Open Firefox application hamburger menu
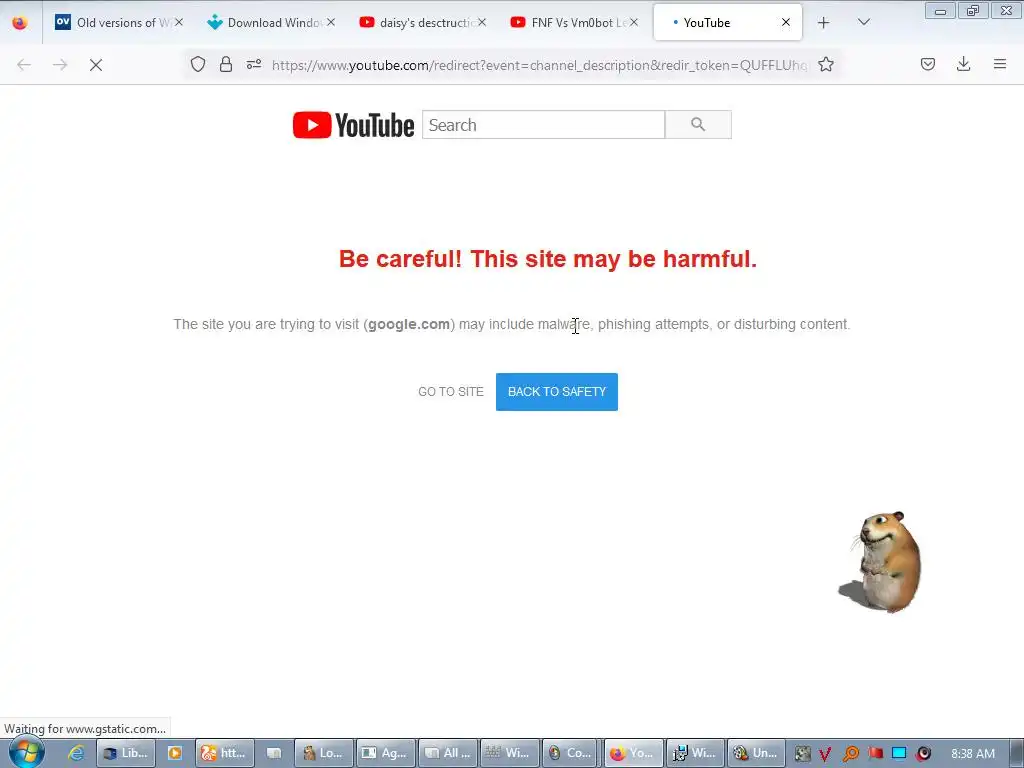Image resolution: width=1024 pixels, height=768 pixels. [x=1000, y=64]
